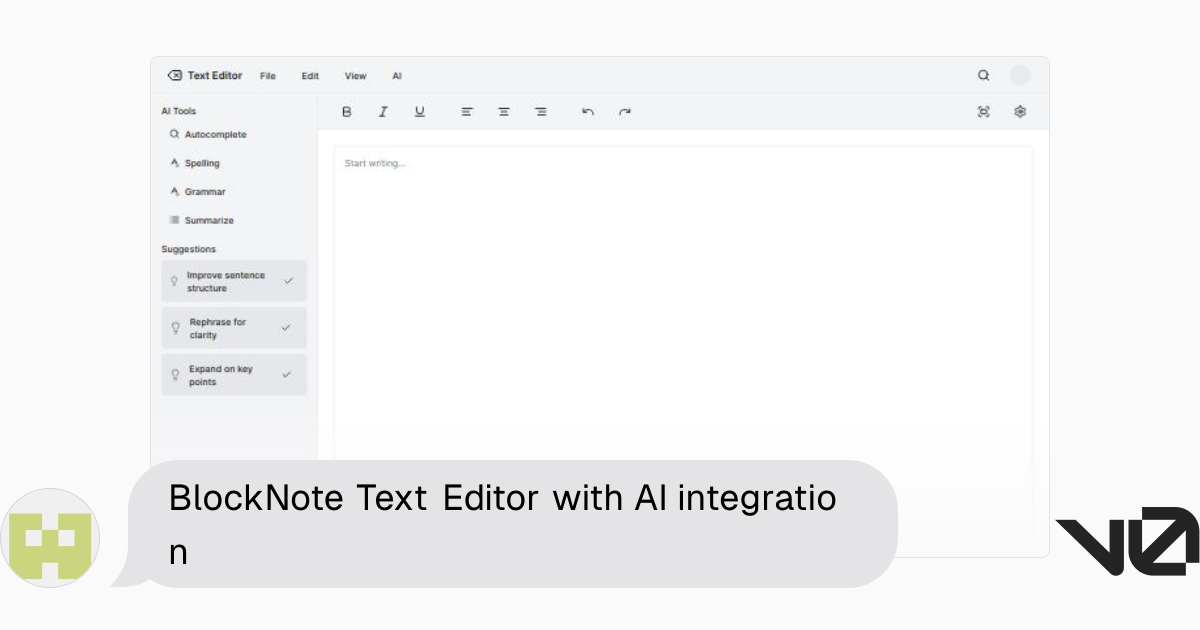The height and width of the screenshot is (630, 1200).
Task: Open the user avatar circle
Action: (x=1020, y=75)
